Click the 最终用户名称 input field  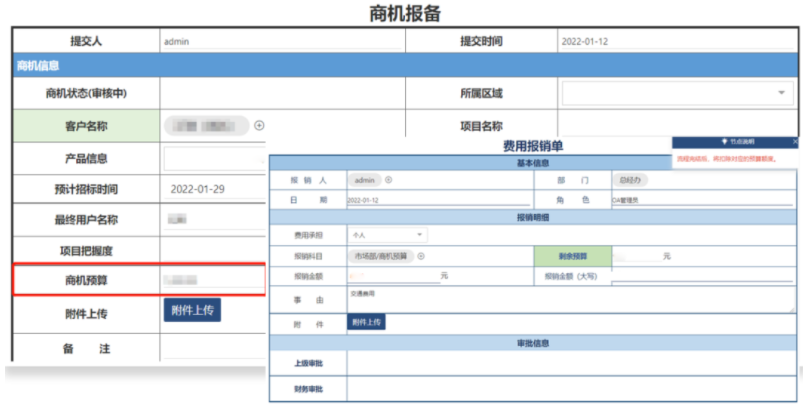click(x=214, y=220)
